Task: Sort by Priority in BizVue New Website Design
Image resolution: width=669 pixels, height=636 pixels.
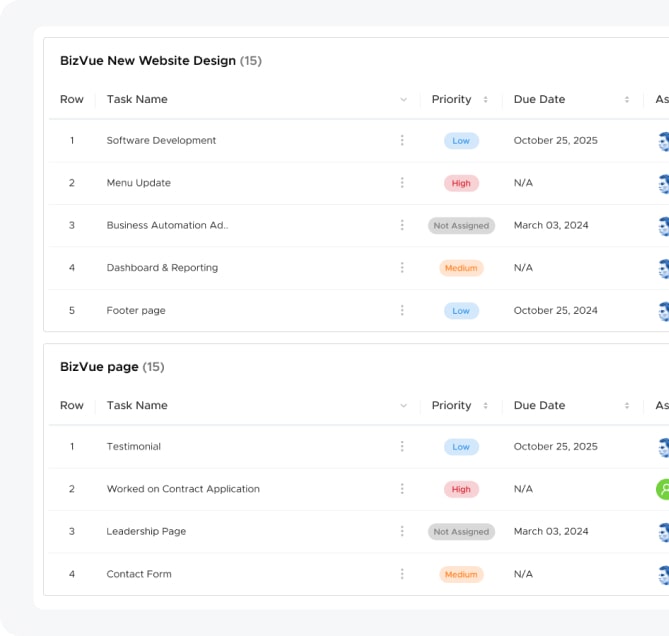Action: [486, 100]
